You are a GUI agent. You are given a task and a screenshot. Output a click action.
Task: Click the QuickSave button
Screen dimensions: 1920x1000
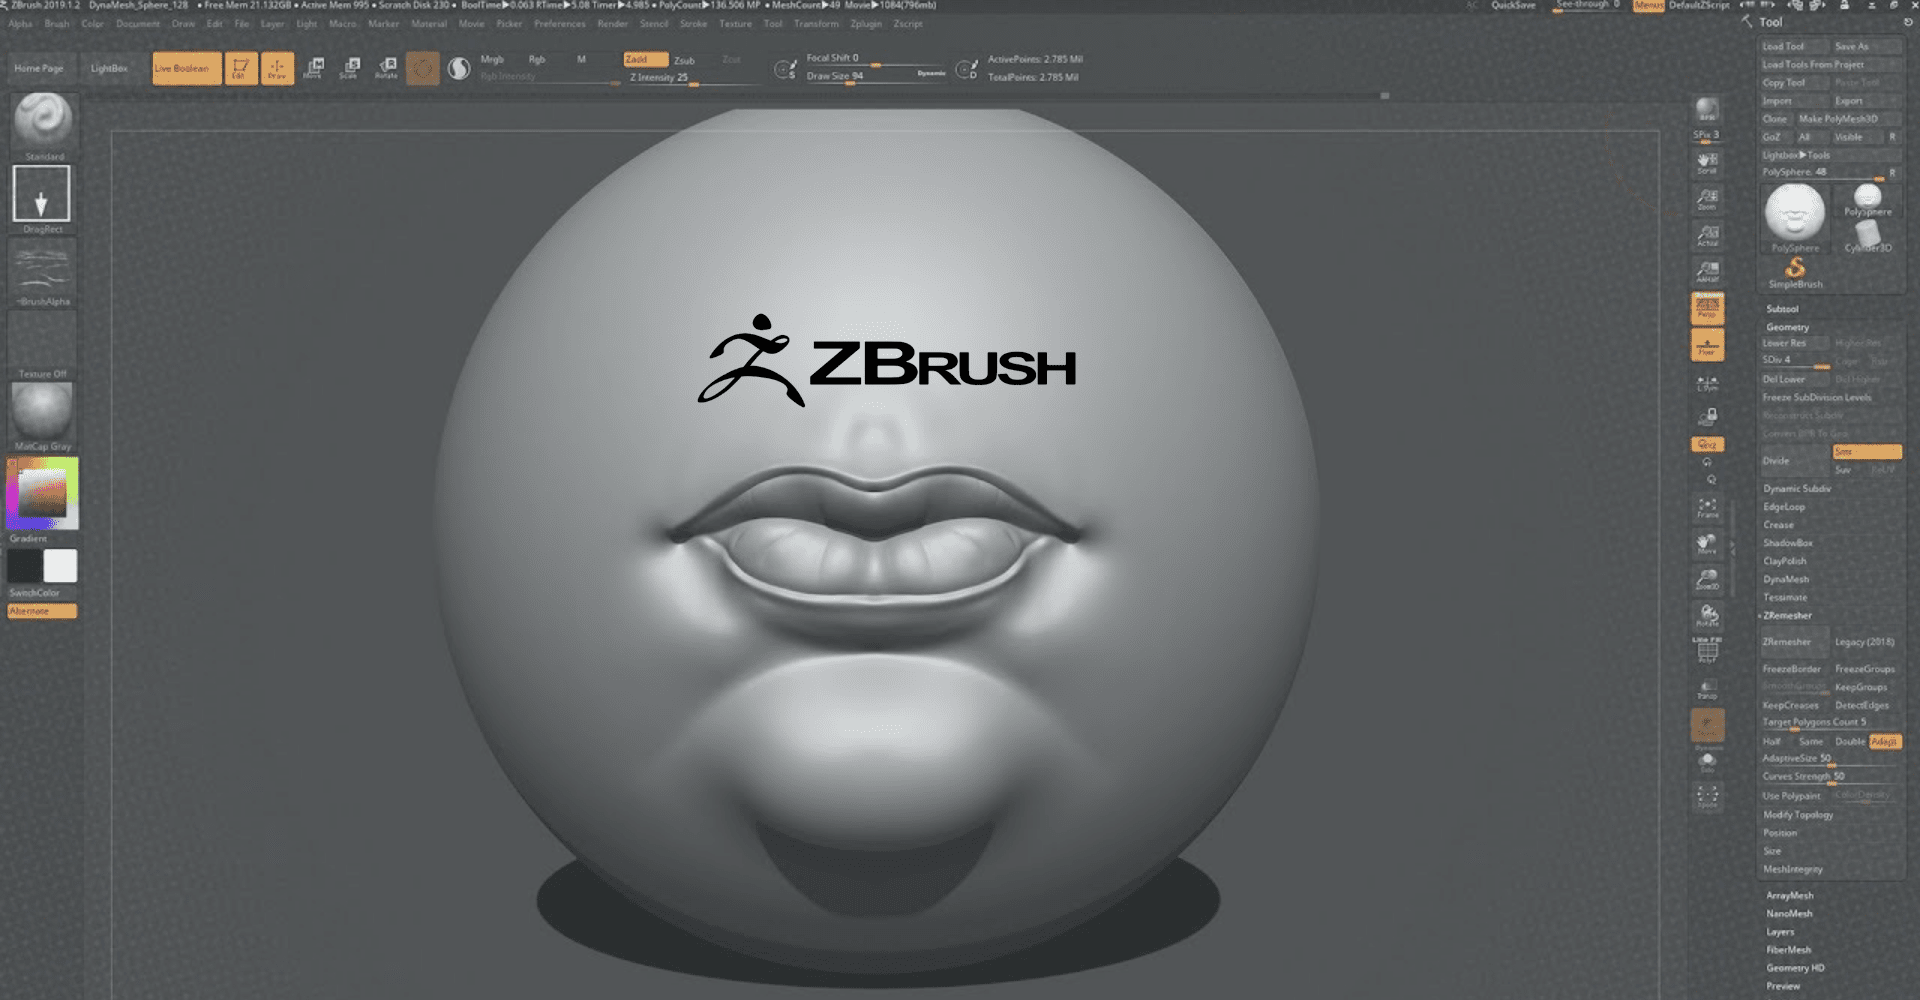tap(1513, 6)
